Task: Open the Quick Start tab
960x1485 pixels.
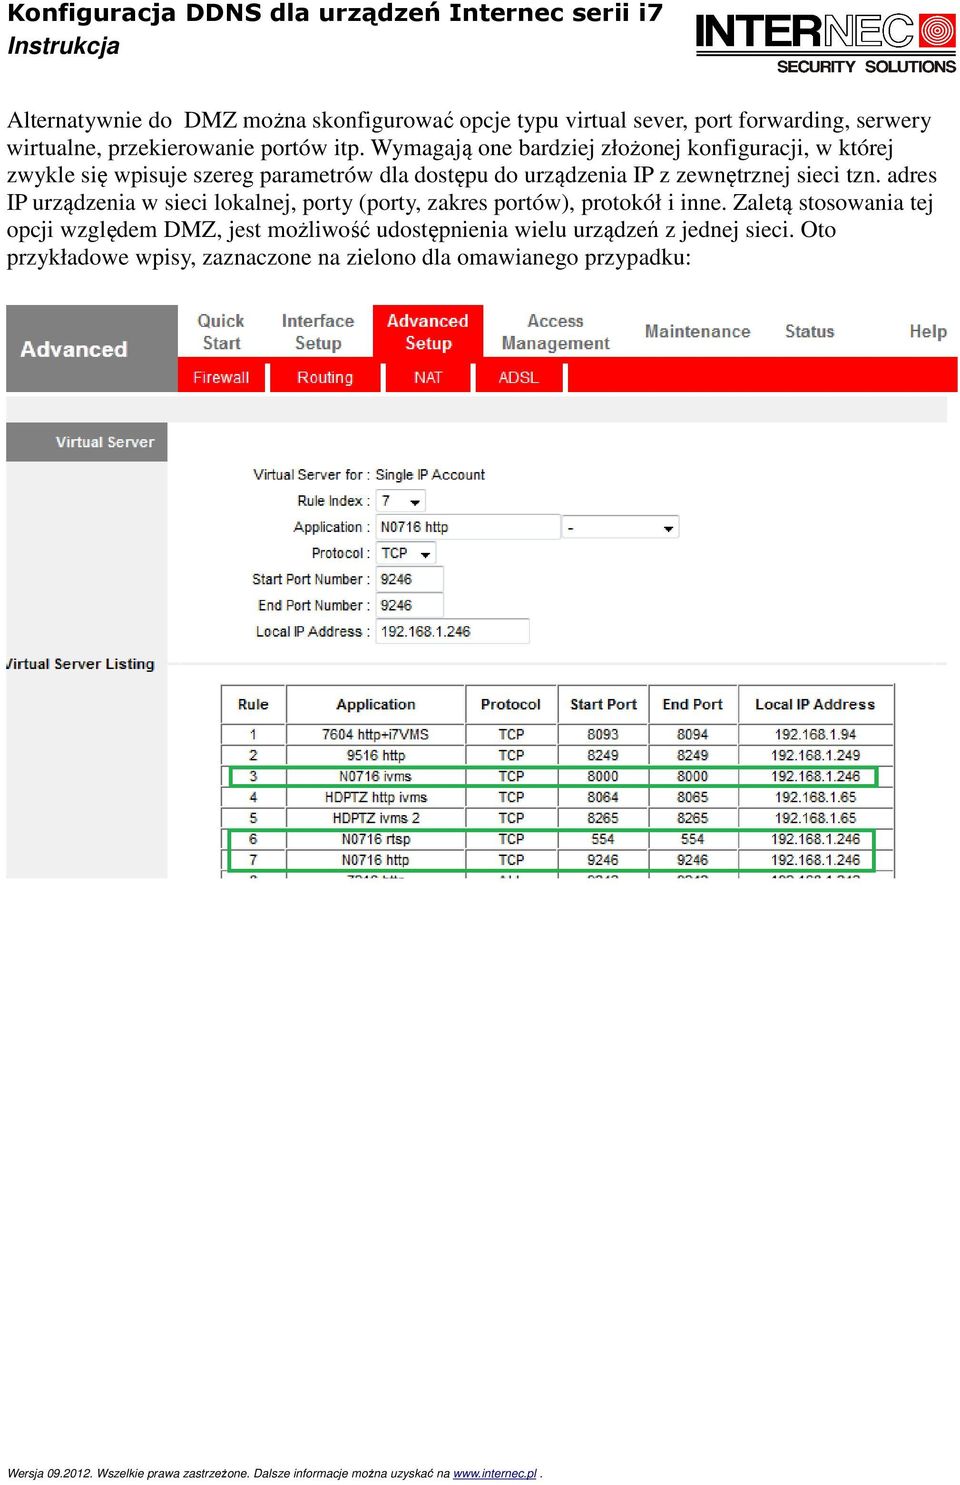Action: (221, 332)
